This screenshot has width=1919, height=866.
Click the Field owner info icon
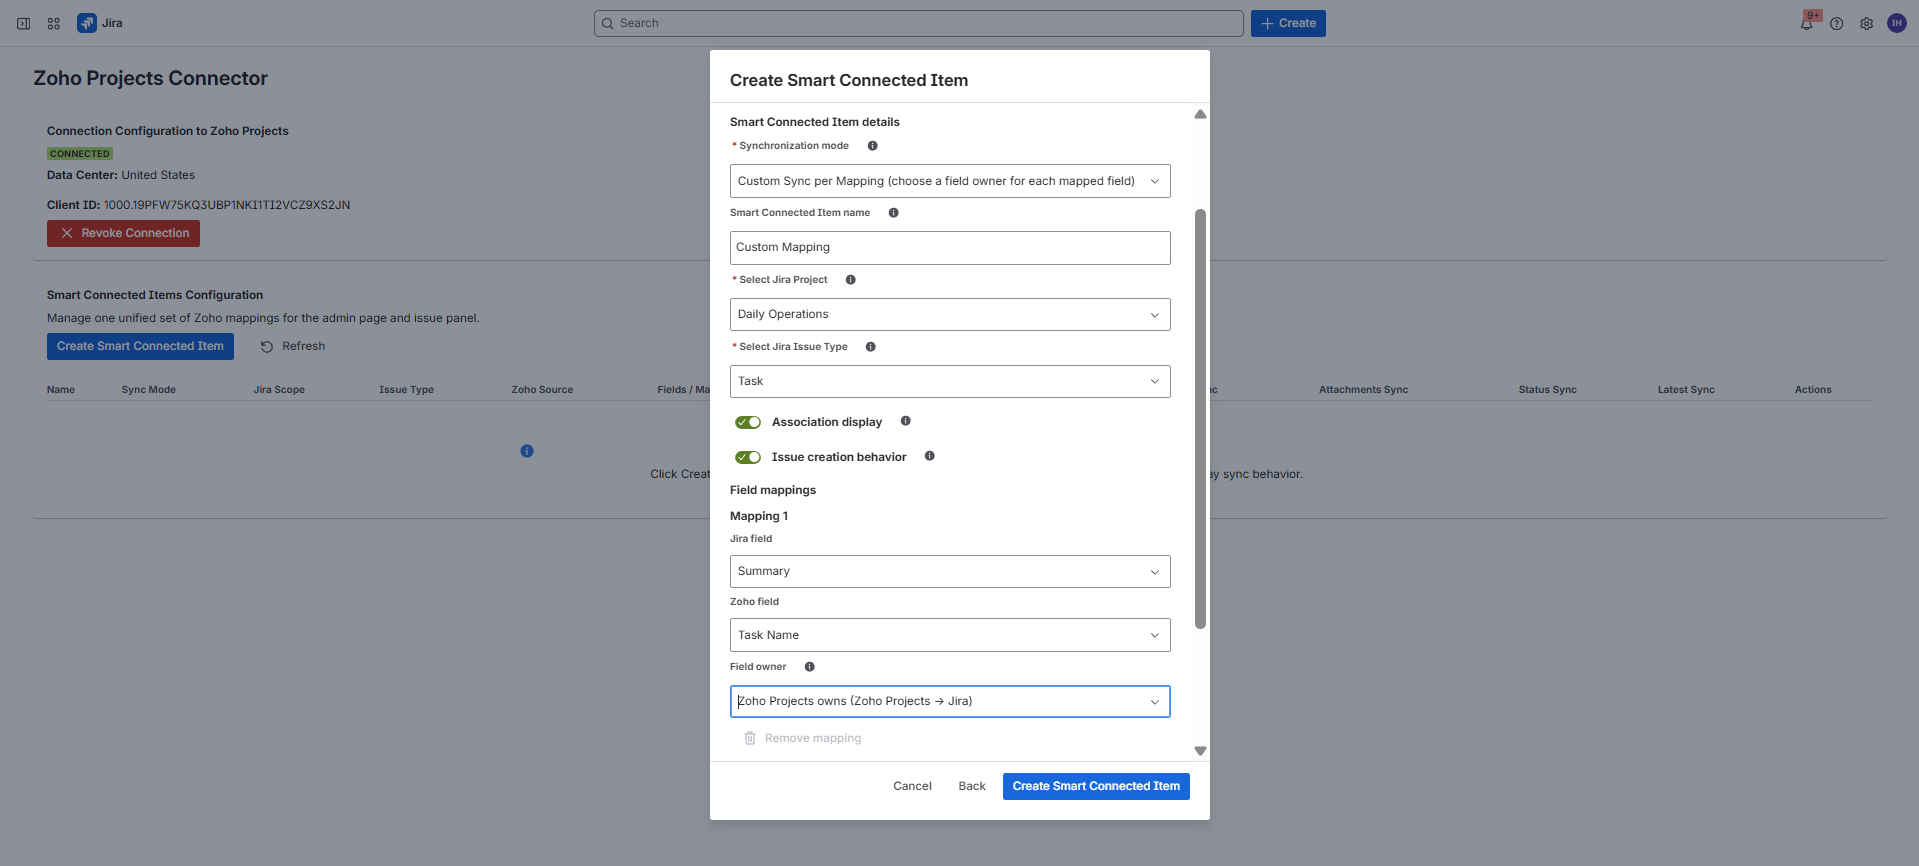point(809,667)
